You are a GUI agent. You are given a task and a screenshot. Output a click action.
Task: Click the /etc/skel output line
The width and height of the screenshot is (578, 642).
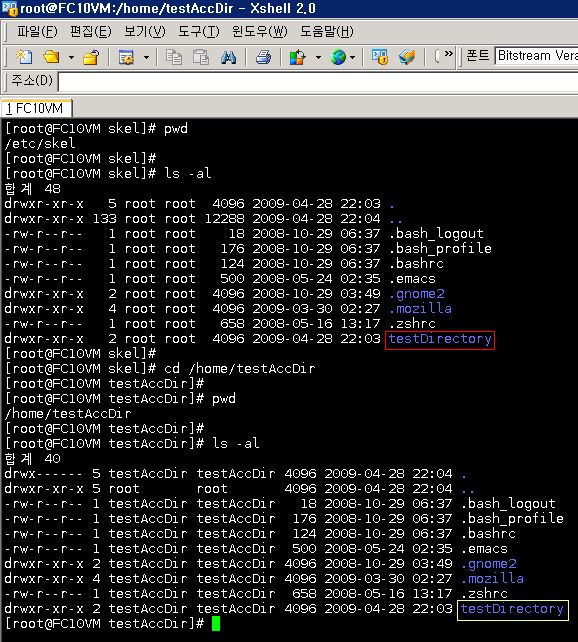[40, 143]
